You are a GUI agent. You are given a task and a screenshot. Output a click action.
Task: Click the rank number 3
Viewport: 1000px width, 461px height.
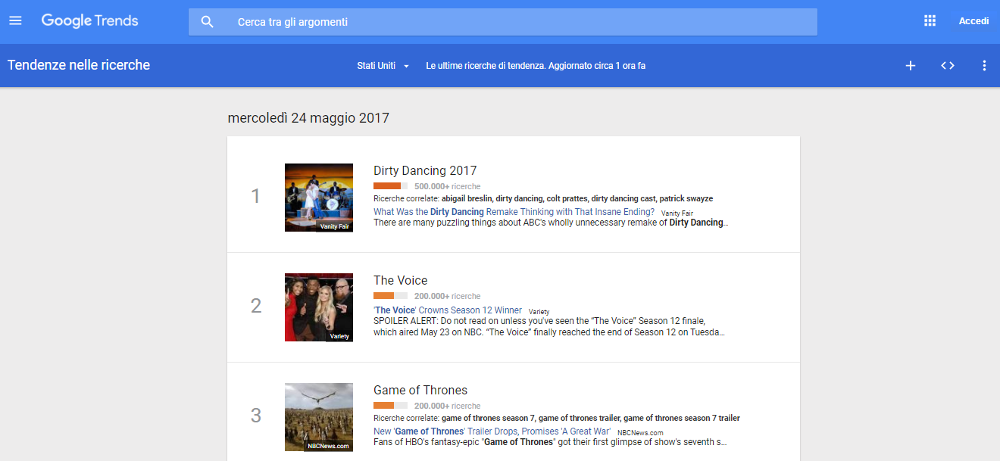(256, 416)
